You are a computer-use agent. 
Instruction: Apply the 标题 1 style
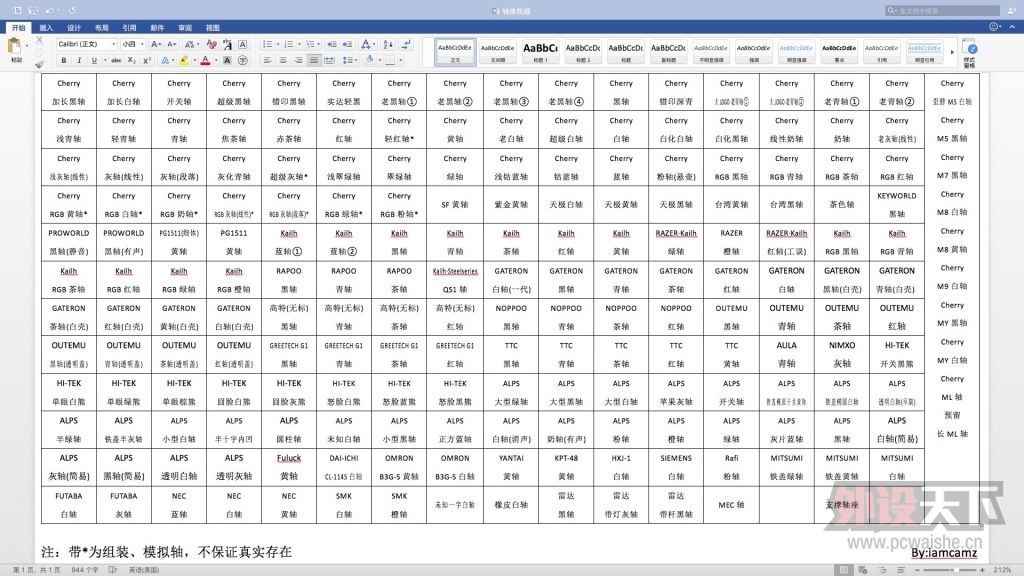click(x=540, y=52)
